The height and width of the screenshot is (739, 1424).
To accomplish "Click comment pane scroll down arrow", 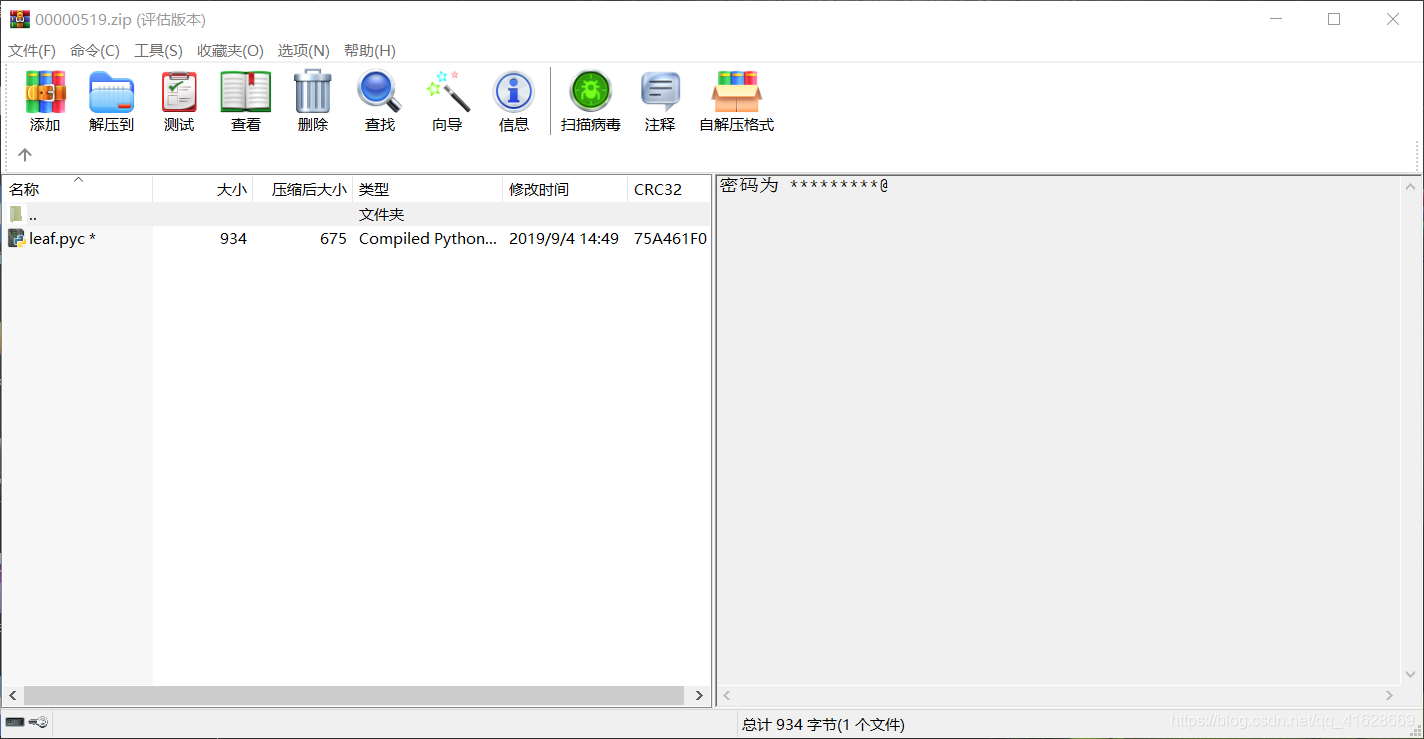I will pyautogui.click(x=1411, y=676).
